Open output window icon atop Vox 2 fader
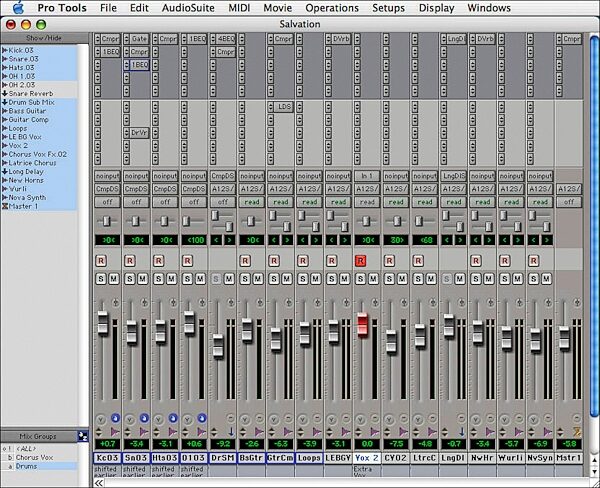Image resolution: width=600 pixels, height=488 pixels. tap(375, 303)
